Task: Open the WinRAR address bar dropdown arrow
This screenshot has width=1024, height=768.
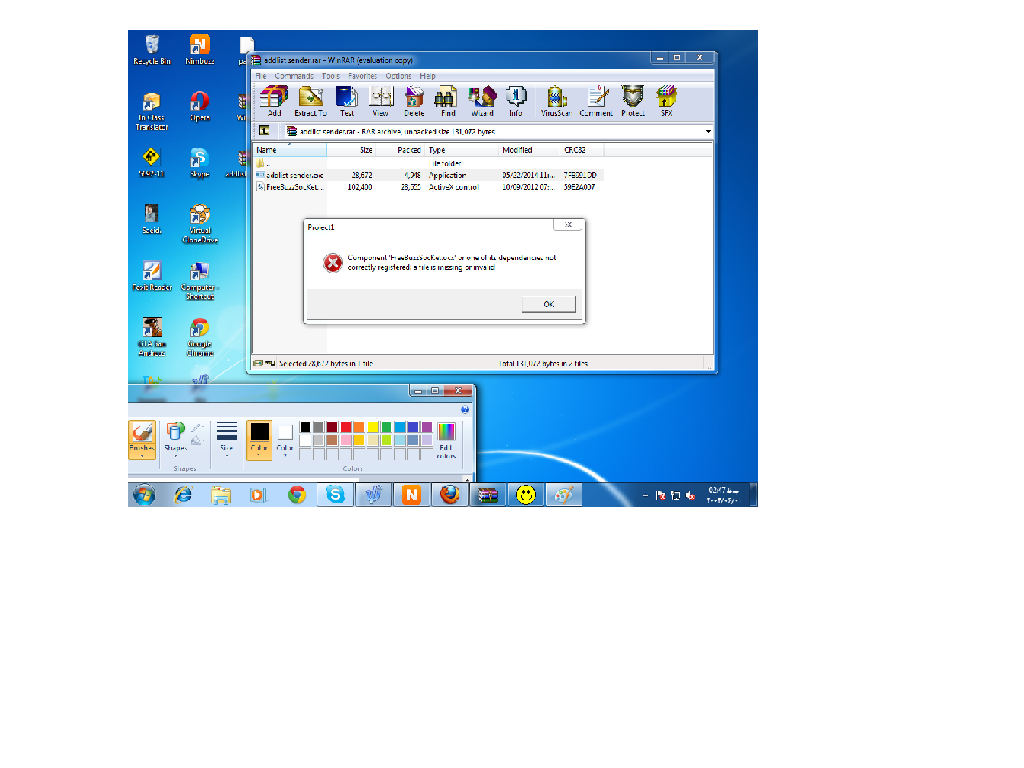Action: point(708,131)
